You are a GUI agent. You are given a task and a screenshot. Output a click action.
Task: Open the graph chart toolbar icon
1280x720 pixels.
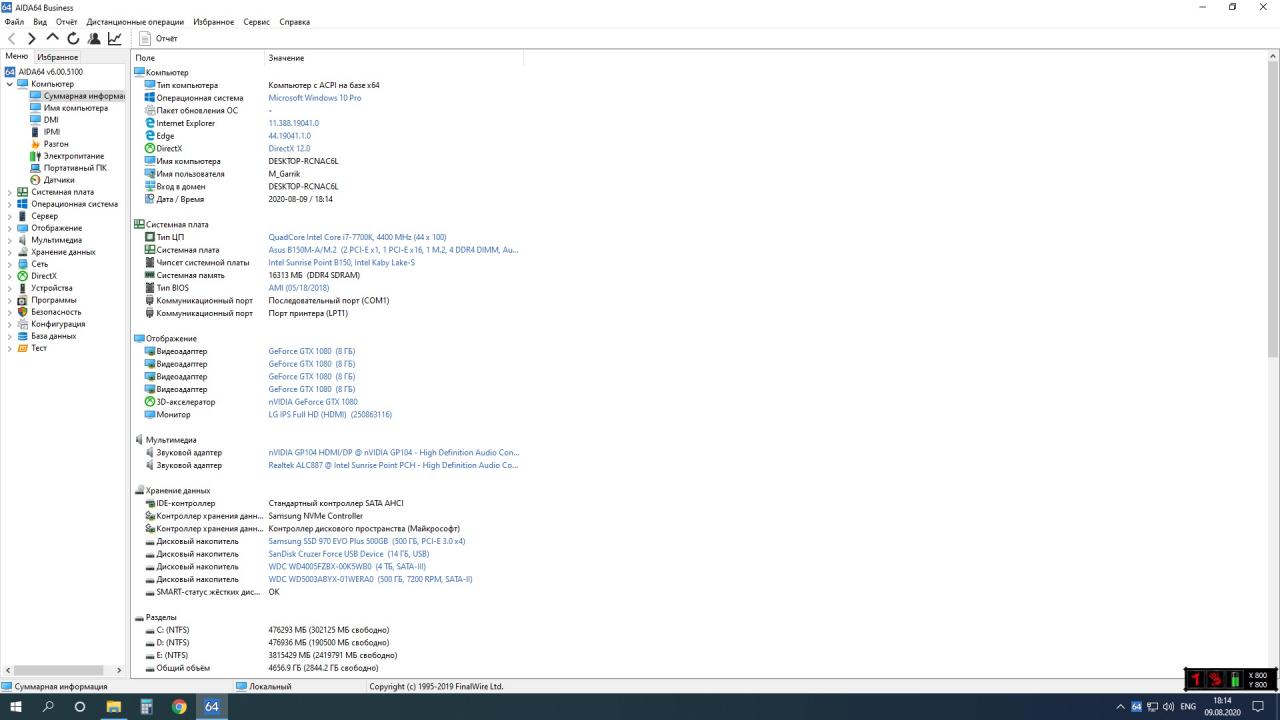coord(114,39)
